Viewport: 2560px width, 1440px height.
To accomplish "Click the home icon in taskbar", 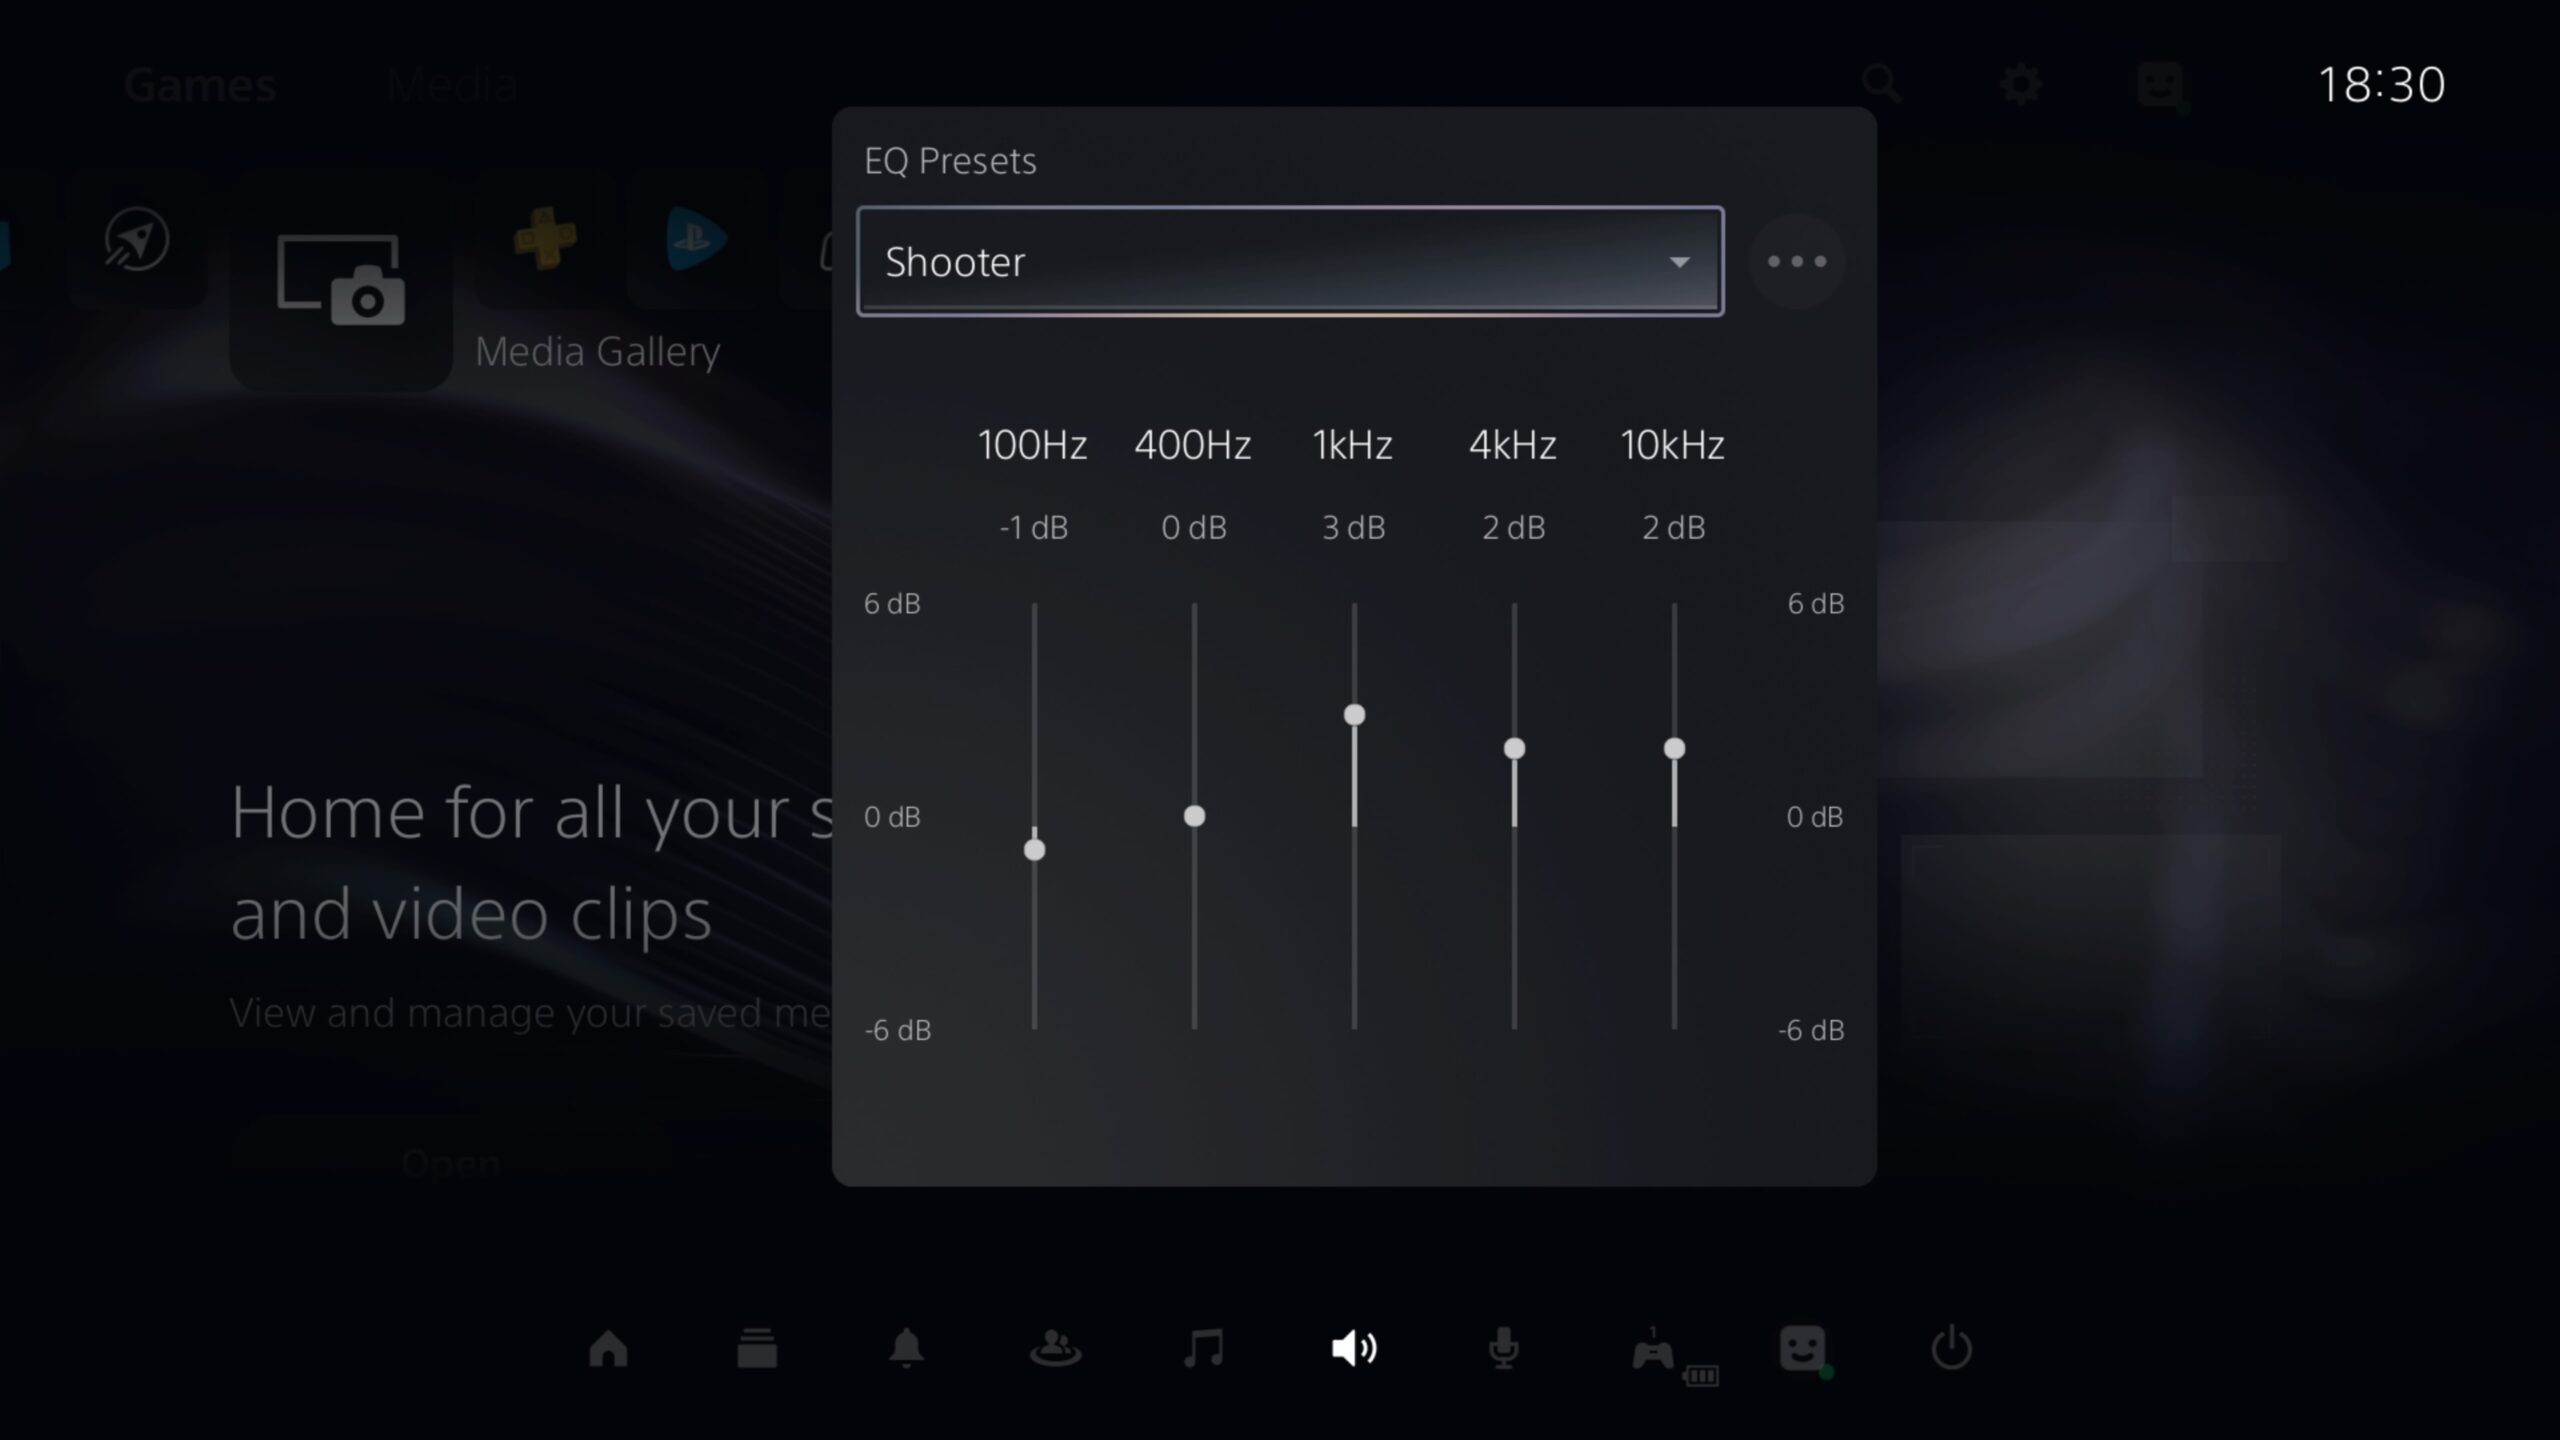I will 607,1349.
